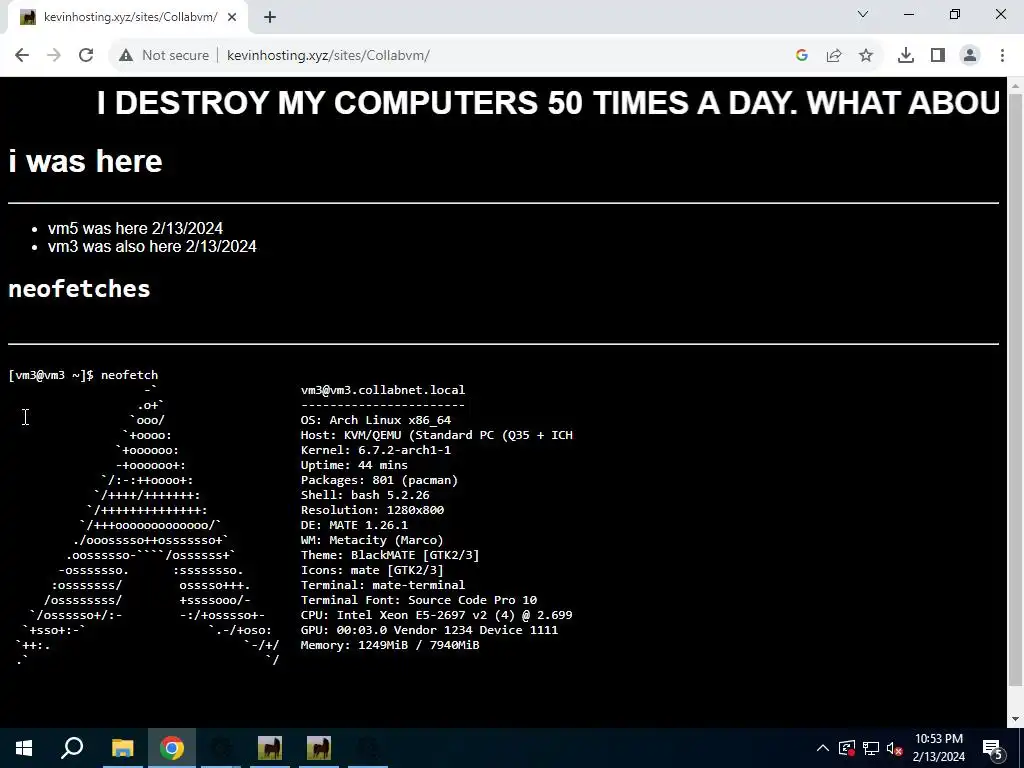Screen dimensions: 1024x768
Task: Open the Chrome downloads icon
Action: [906, 56]
